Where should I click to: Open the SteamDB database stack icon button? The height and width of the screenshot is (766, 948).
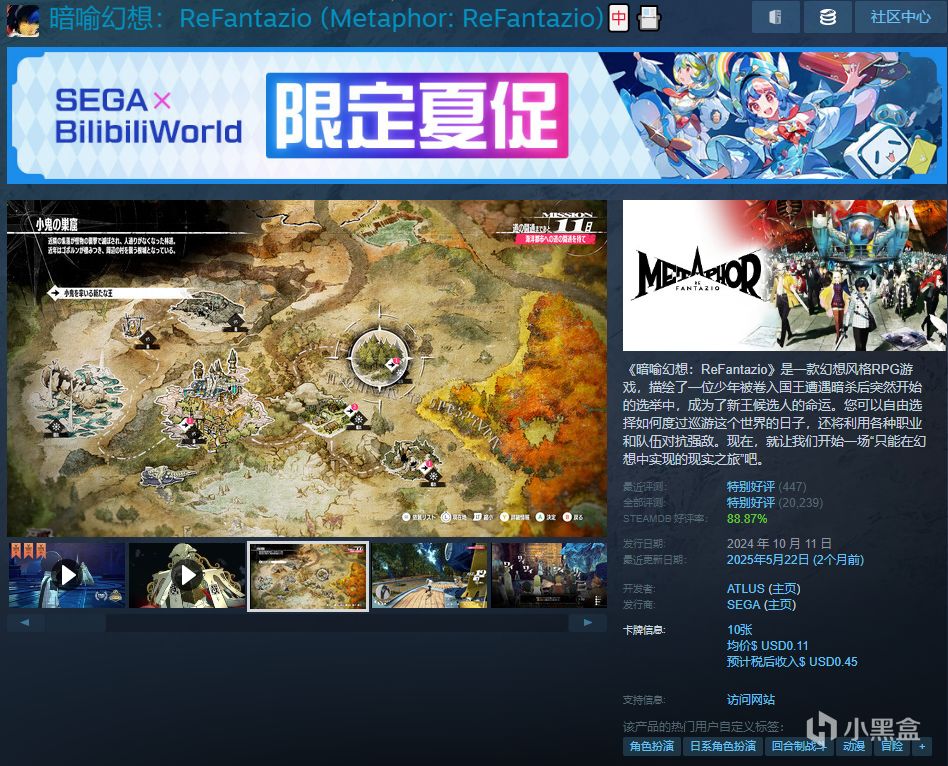coord(827,17)
